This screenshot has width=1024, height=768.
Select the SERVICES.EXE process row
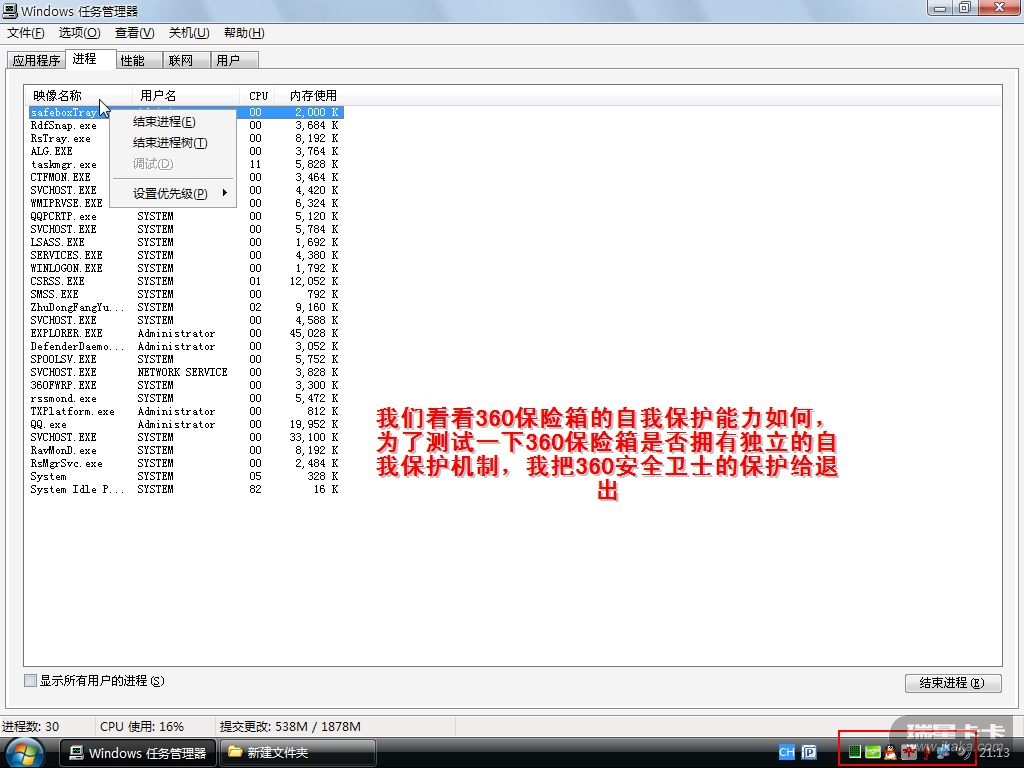pyautogui.click(x=185, y=255)
